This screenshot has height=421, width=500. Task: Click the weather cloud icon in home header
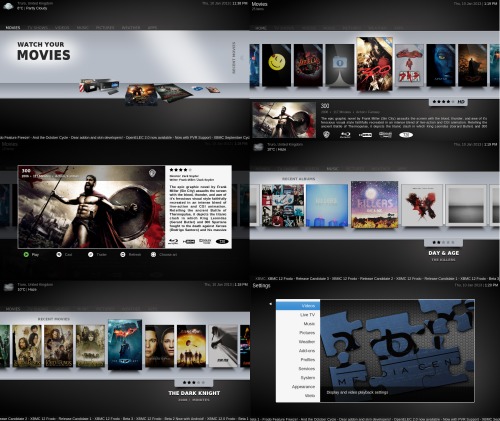8,6
